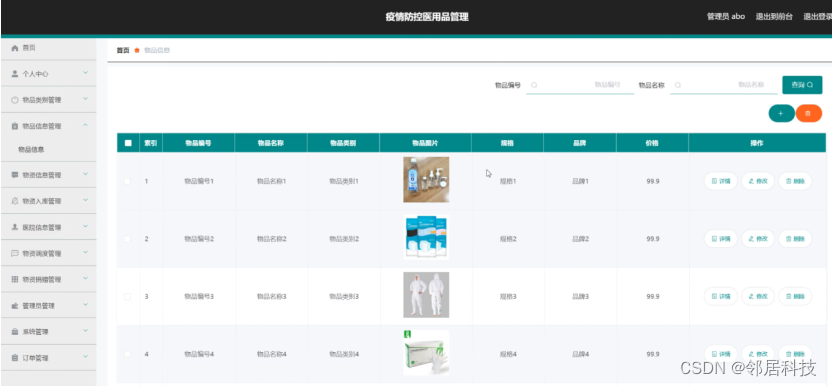
Task: Click the person icon next to 个人中心
Action: coord(15,74)
